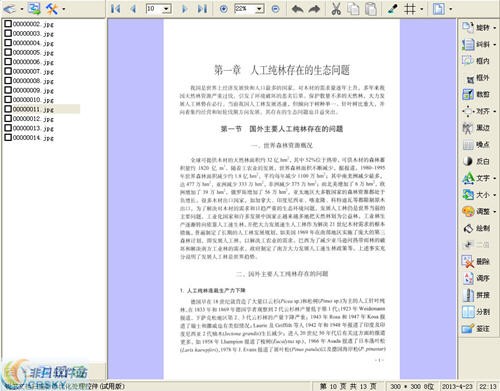Check the box for 00000009.jpg
The width and height of the screenshot is (500, 391).
8,90
